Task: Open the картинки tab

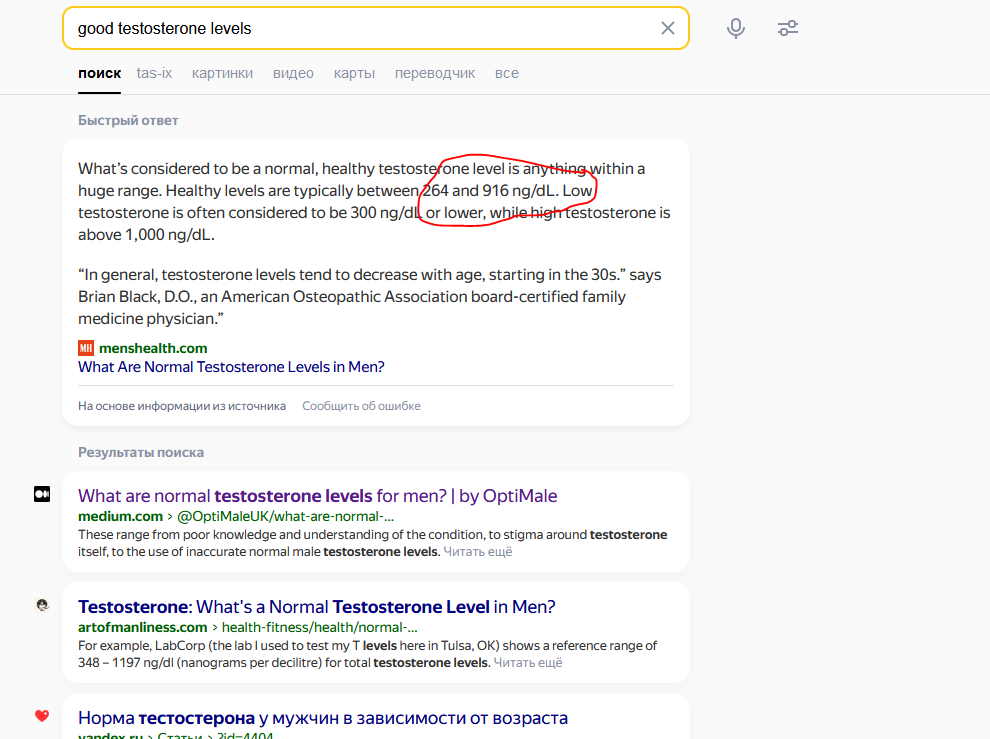Action: click(222, 73)
